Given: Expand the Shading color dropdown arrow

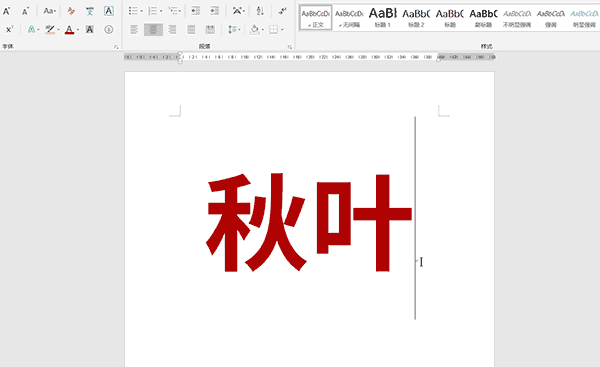Looking at the screenshot, I should click(x=262, y=30).
